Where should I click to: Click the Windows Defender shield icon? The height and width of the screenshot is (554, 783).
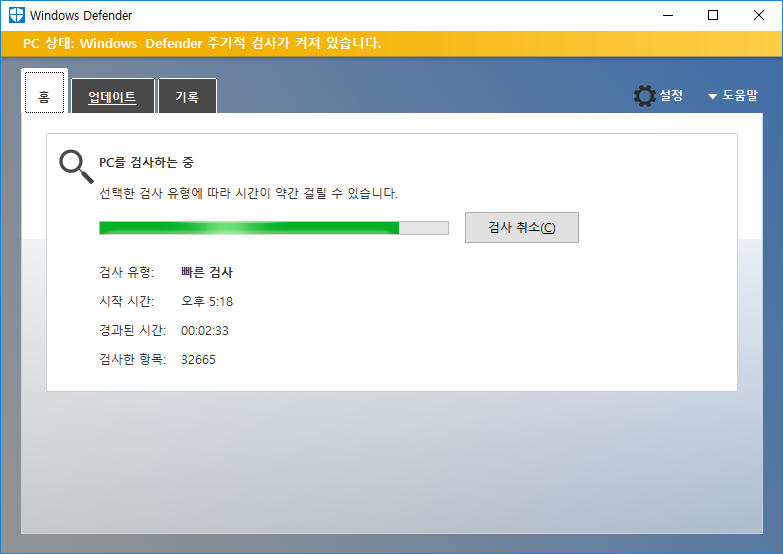(x=16, y=15)
